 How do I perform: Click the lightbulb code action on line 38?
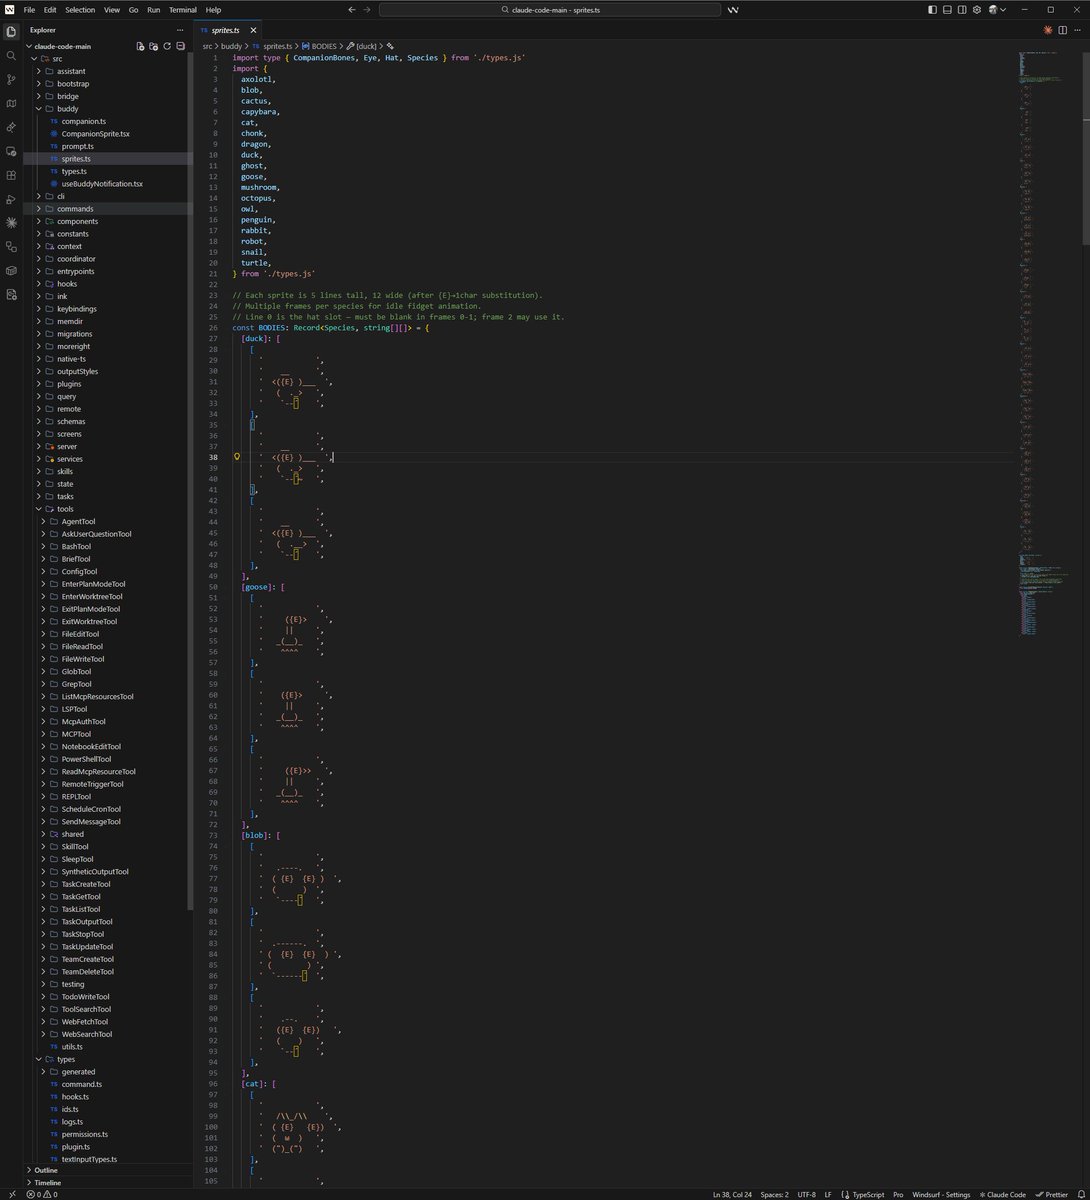click(237, 456)
